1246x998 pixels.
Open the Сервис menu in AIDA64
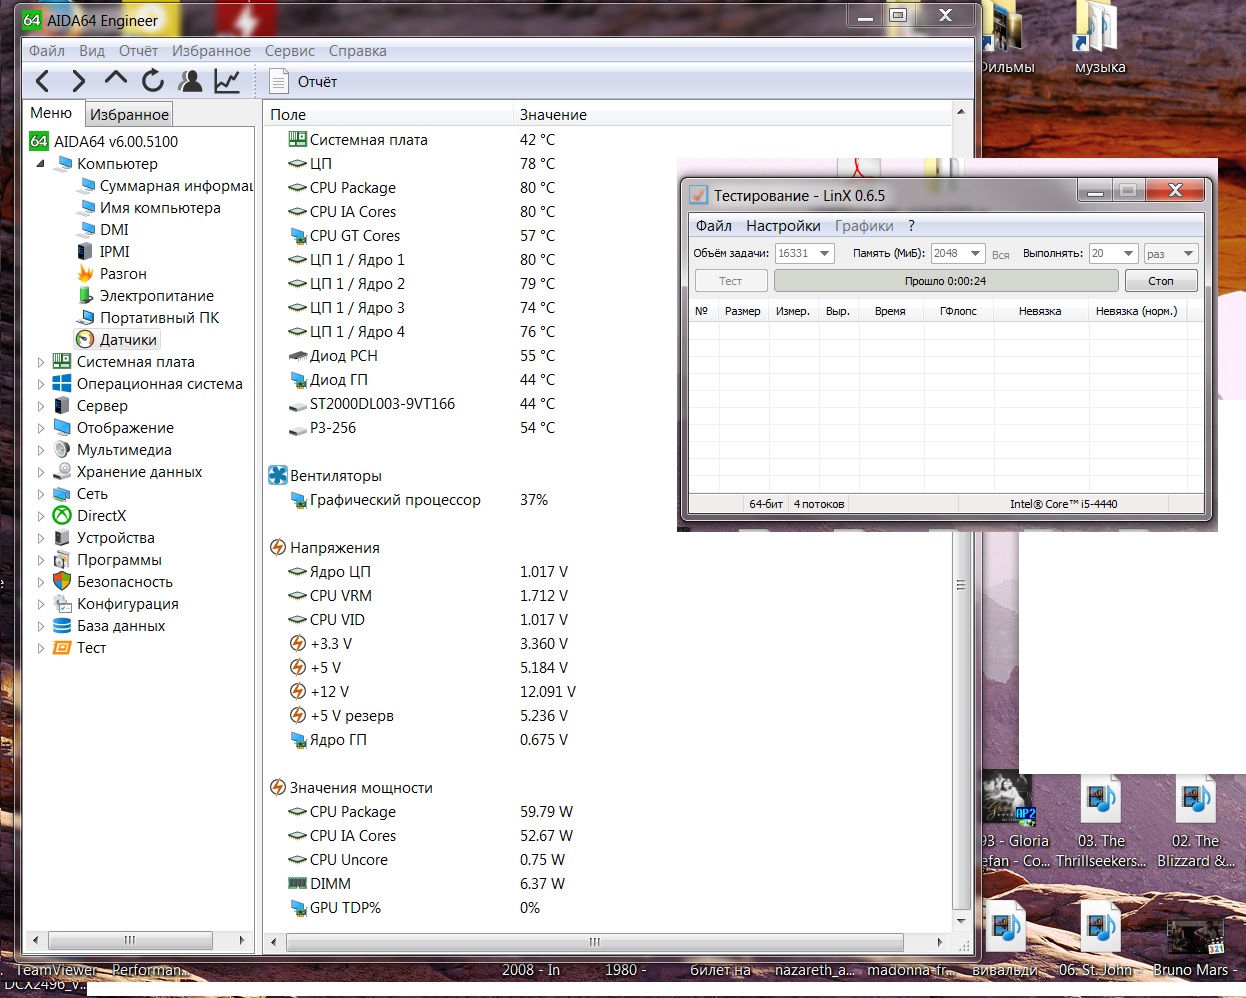(x=290, y=51)
